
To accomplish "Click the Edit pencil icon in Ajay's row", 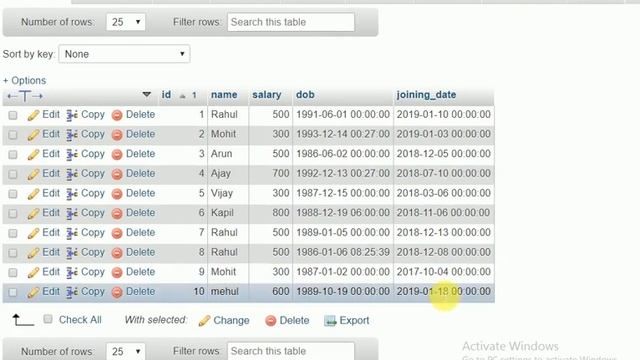I will click(33, 174).
